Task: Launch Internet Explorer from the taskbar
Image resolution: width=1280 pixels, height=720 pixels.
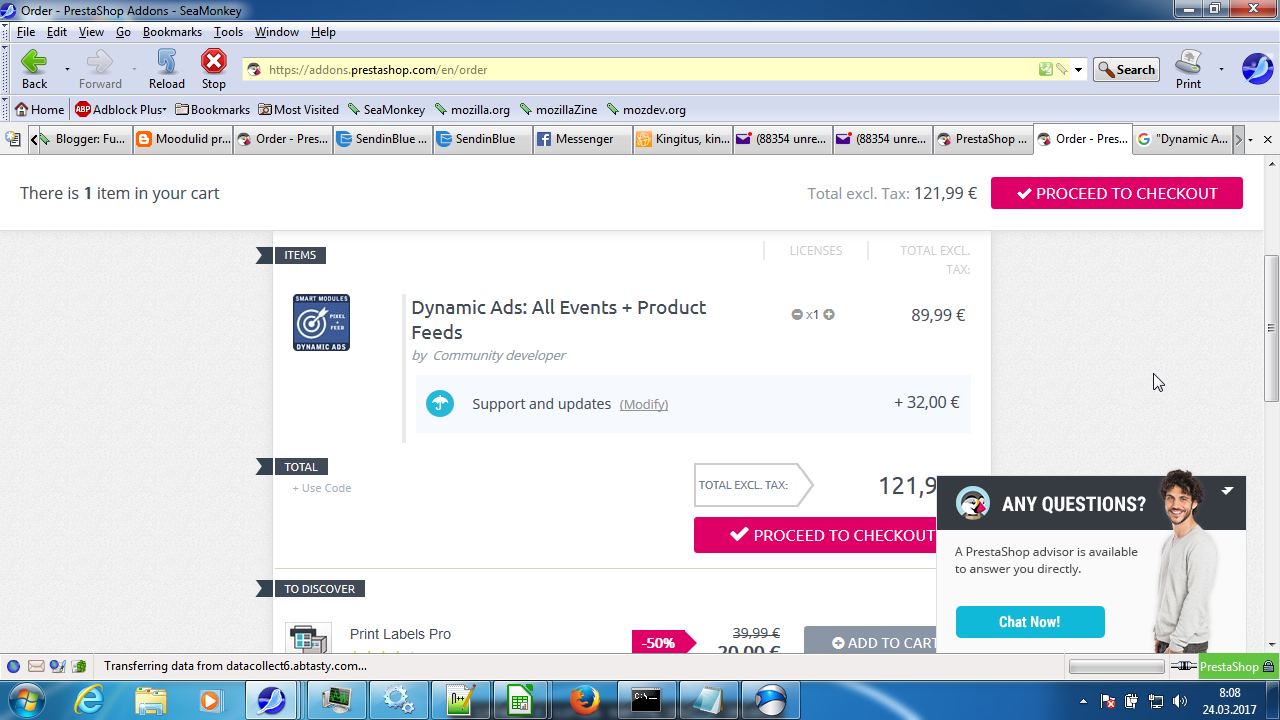Action: [89, 700]
